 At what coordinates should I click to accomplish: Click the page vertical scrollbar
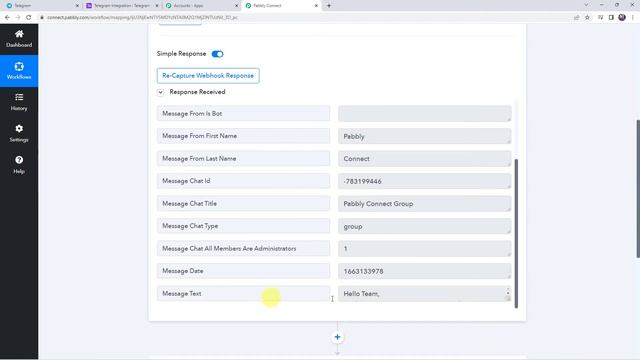click(638, 189)
